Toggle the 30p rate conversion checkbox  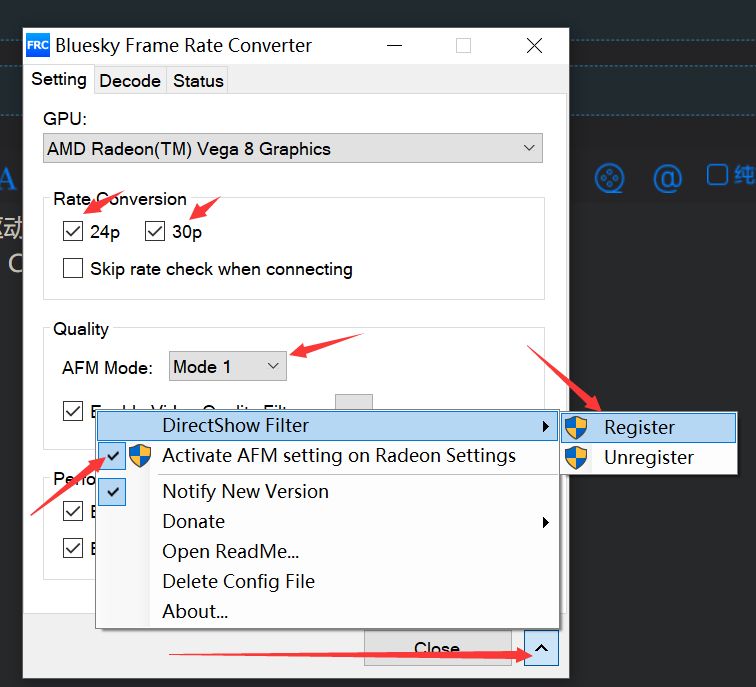pyautogui.click(x=154, y=232)
